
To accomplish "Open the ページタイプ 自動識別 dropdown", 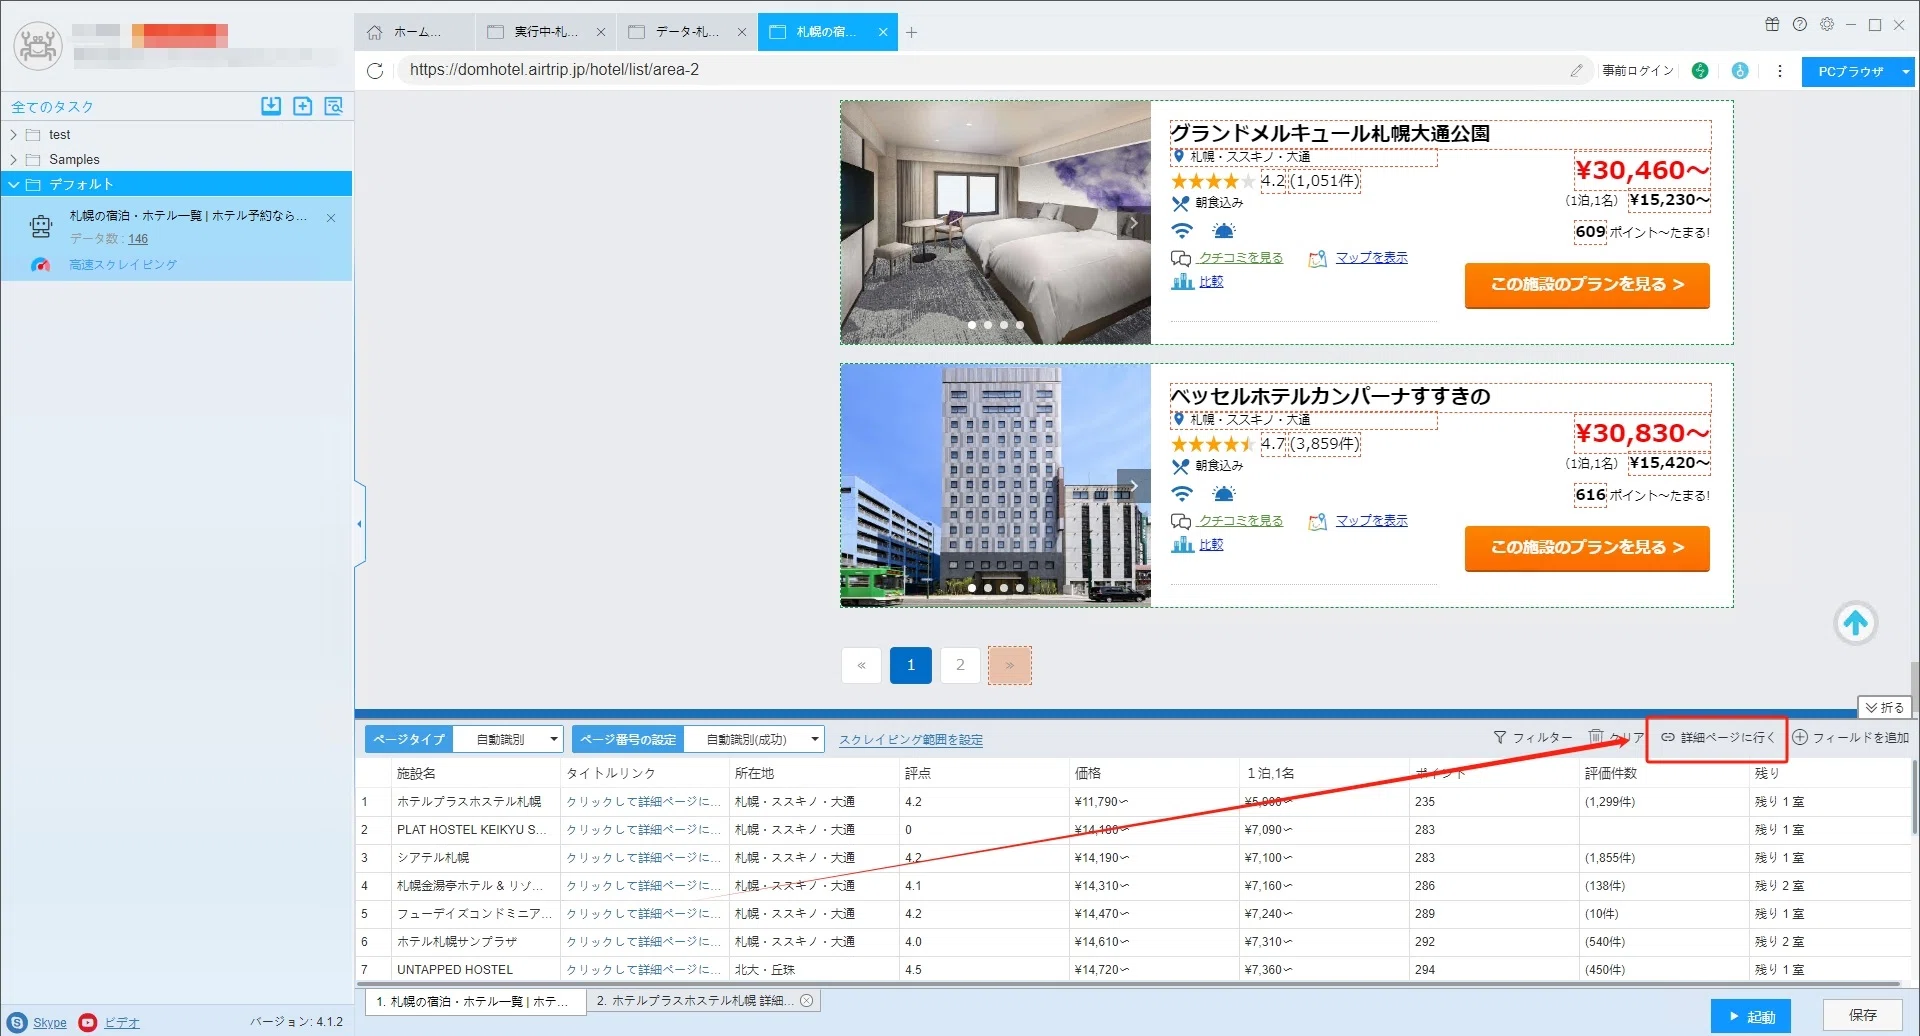I will click(508, 739).
